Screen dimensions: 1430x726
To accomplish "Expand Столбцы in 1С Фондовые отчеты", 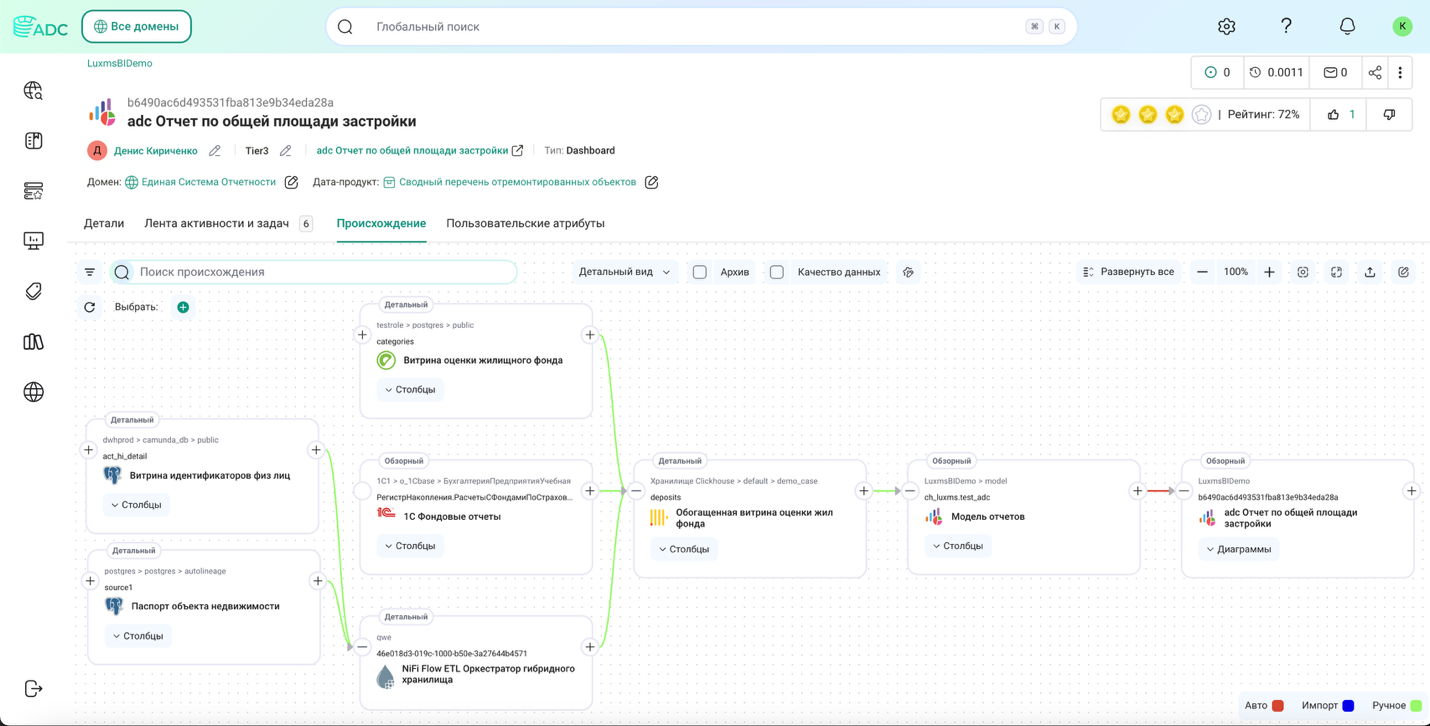I will [x=410, y=546].
